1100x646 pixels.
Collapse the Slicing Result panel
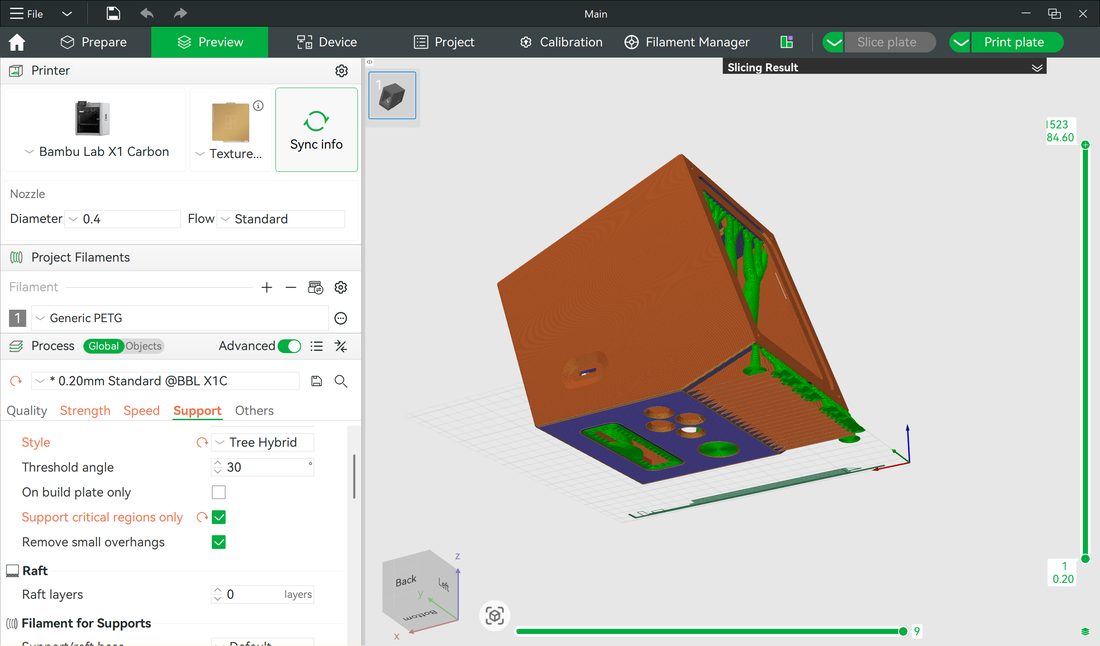coord(1037,67)
